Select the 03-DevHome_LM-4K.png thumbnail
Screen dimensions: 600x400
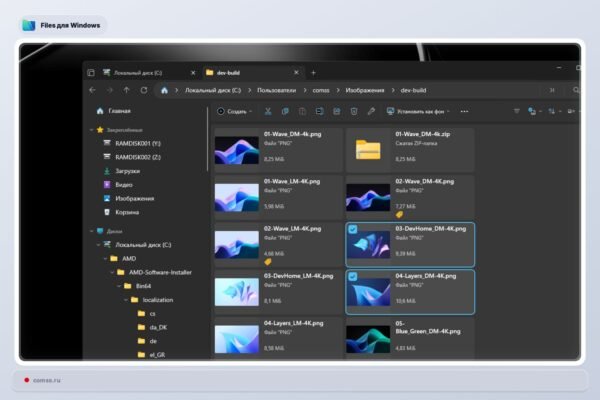(x=237, y=292)
